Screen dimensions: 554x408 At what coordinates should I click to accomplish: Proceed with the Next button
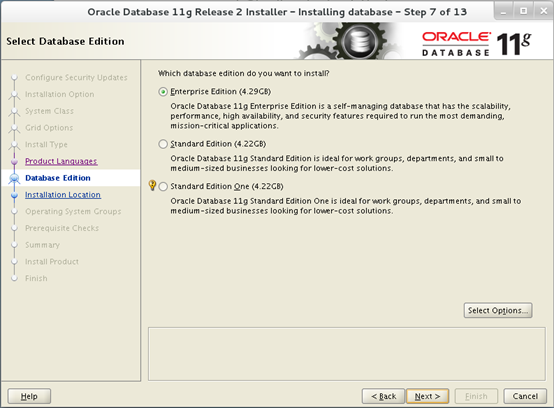tap(428, 396)
